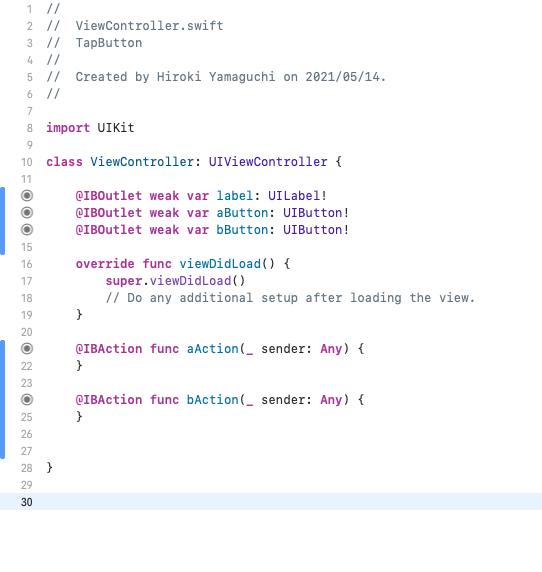The image size is (542, 572).
Task: Click 'Any' type in bAction signature
Action: 331,400
